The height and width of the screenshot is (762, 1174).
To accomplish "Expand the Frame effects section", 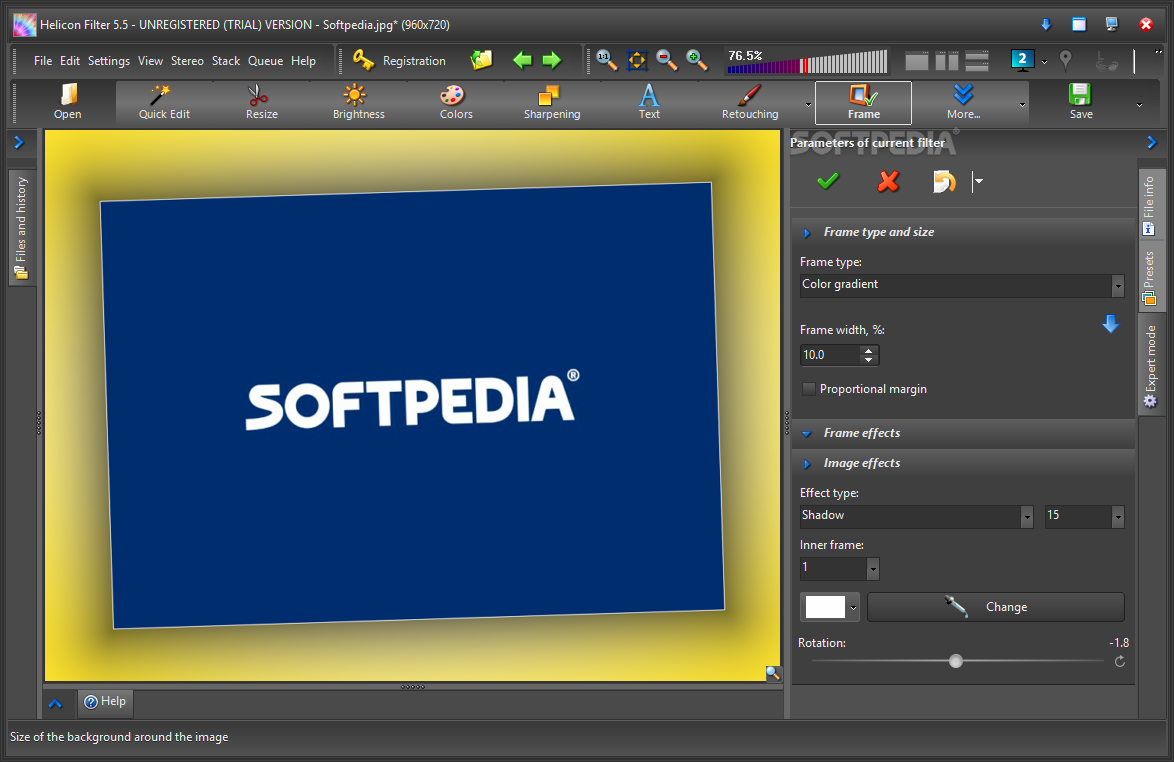I will pyautogui.click(x=861, y=433).
